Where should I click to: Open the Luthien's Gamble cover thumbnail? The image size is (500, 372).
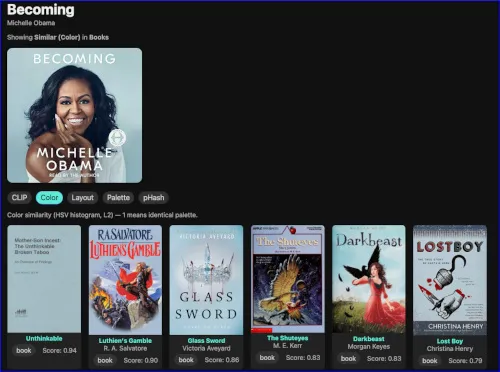point(125,280)
